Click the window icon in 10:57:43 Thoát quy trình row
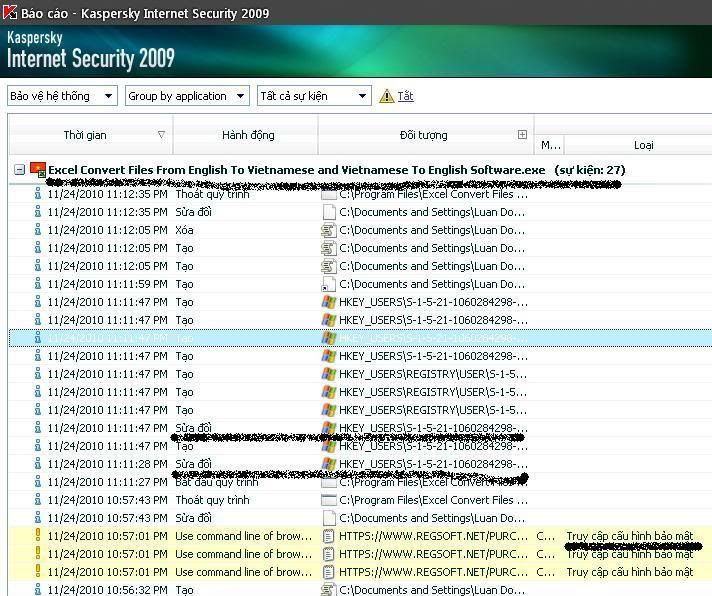Screen dimensions: 712x596 (328, 500)
